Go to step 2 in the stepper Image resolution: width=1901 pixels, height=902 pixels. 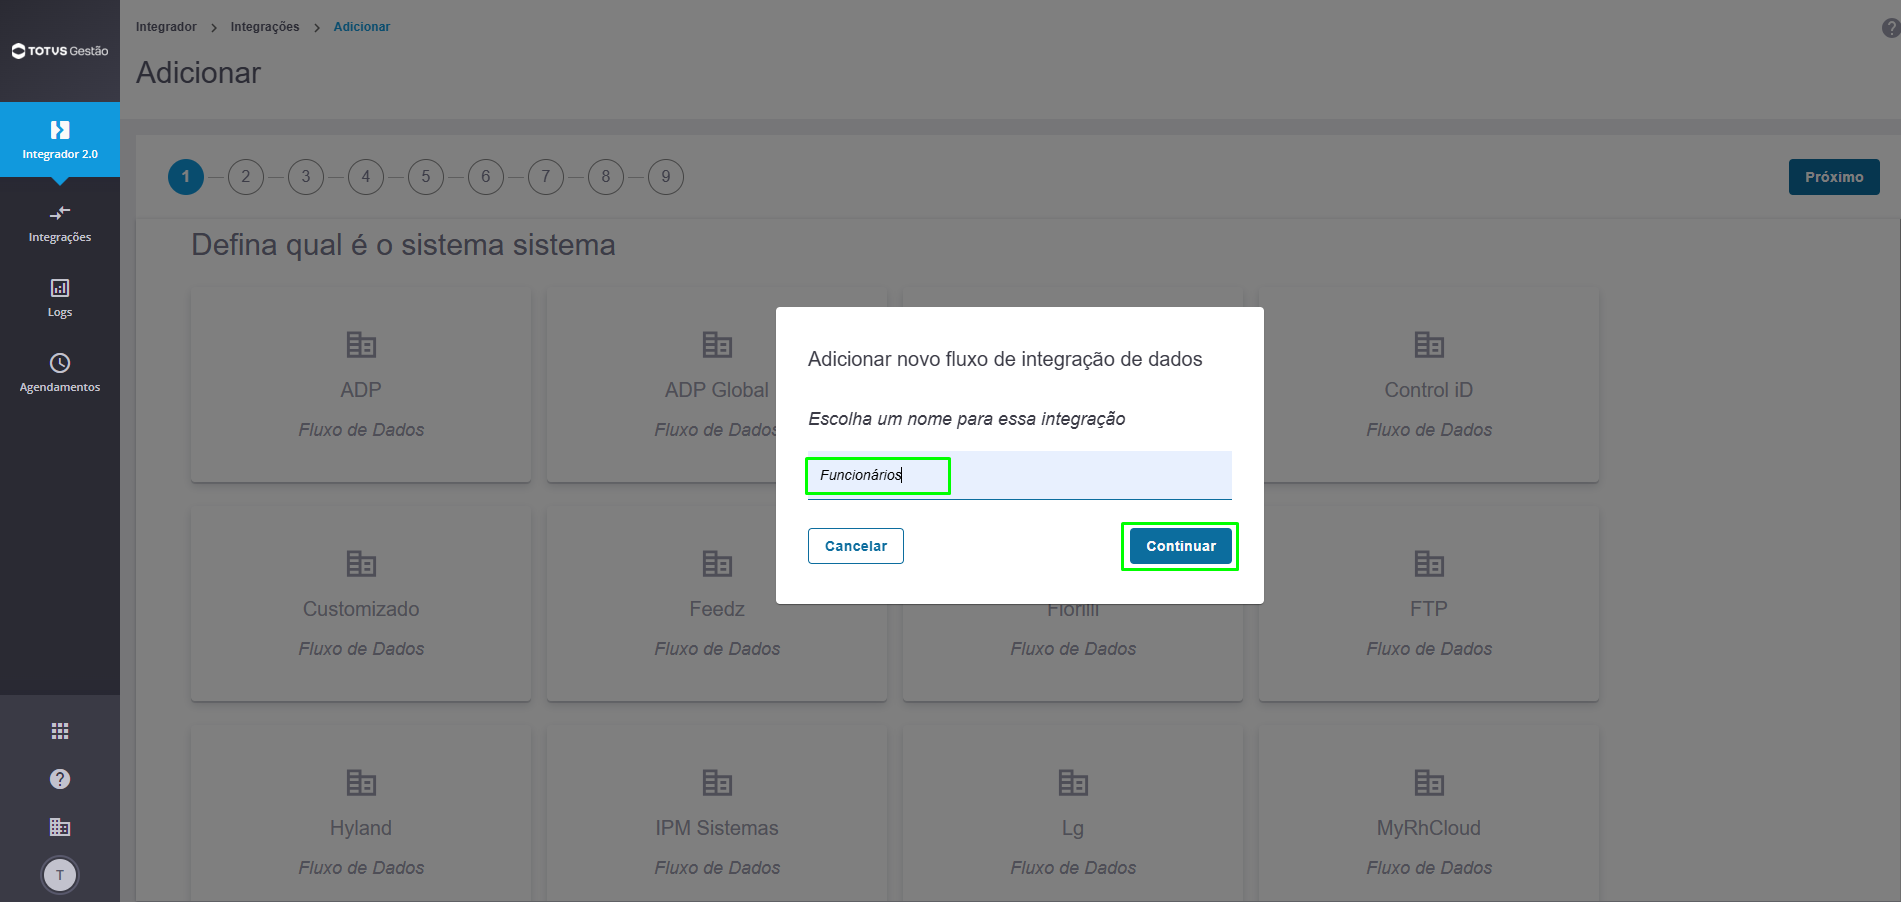coord(246,177)
